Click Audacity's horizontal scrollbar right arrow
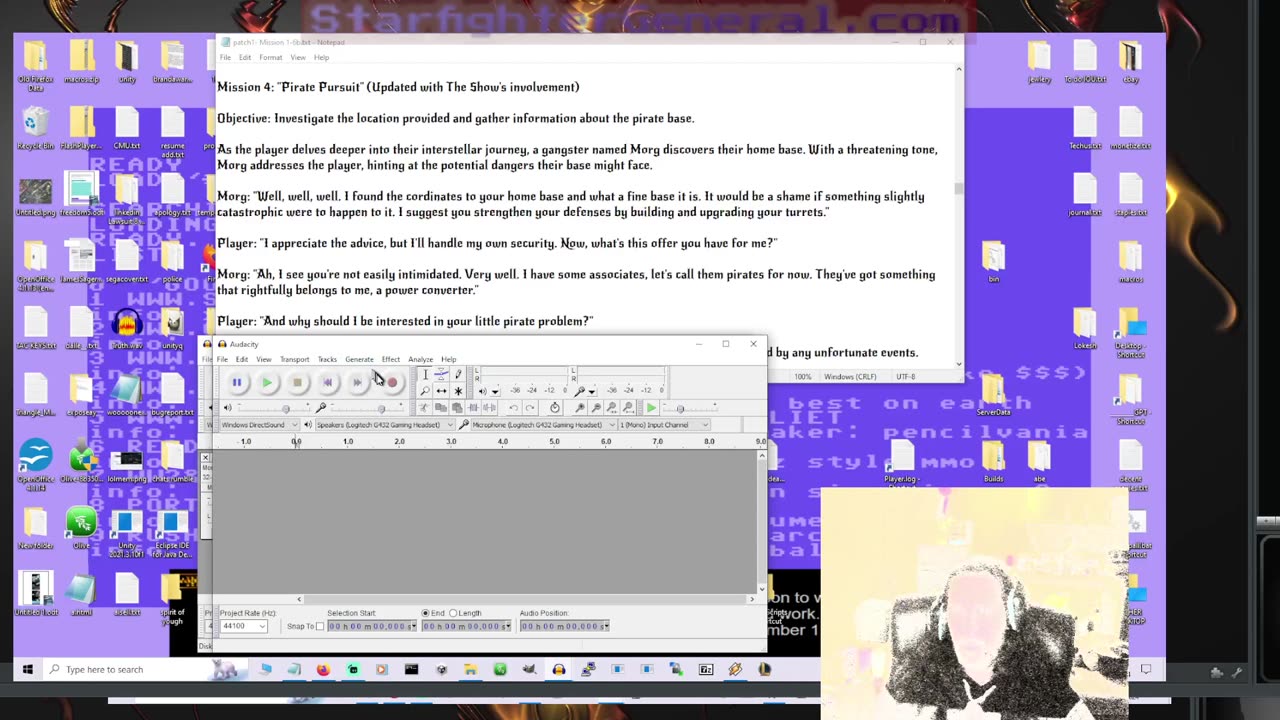 pos(752,599)
